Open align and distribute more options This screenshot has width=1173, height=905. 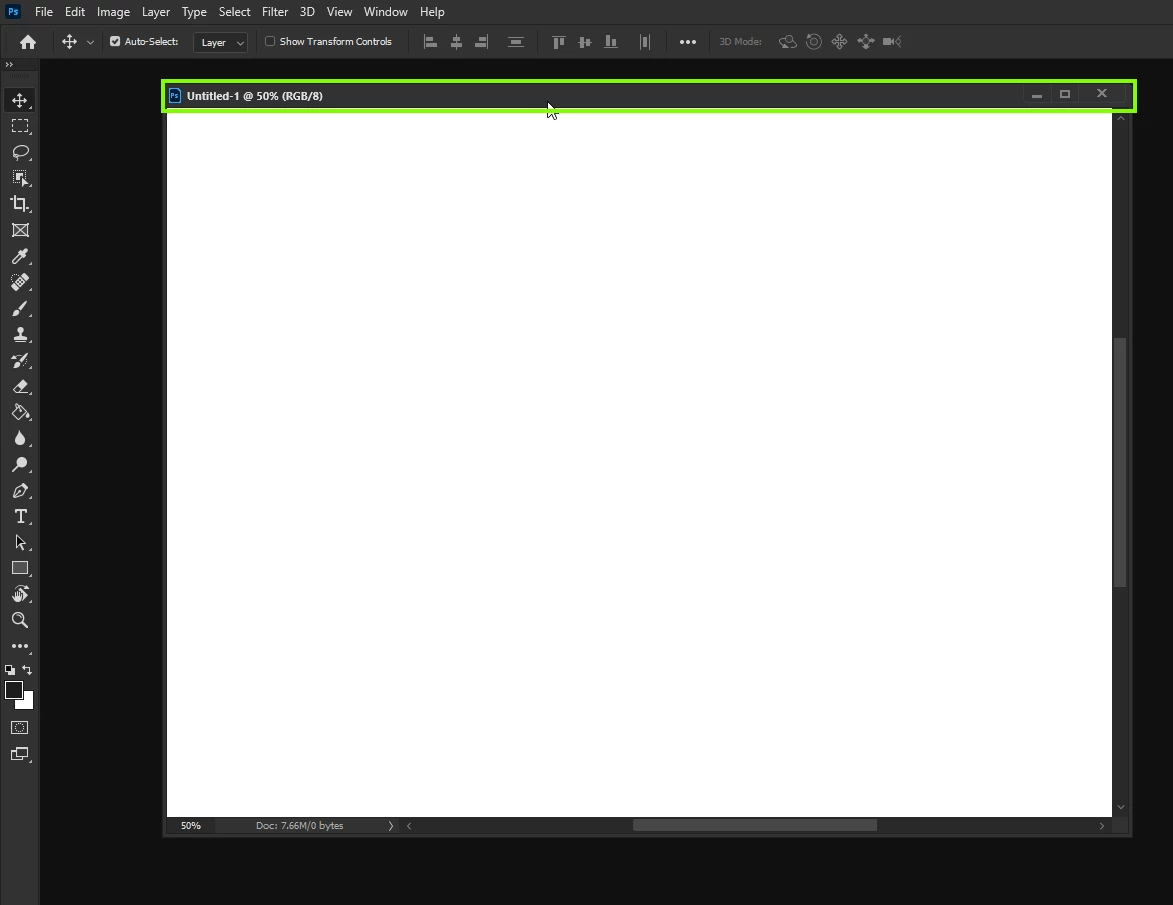[x=687, y=42]
